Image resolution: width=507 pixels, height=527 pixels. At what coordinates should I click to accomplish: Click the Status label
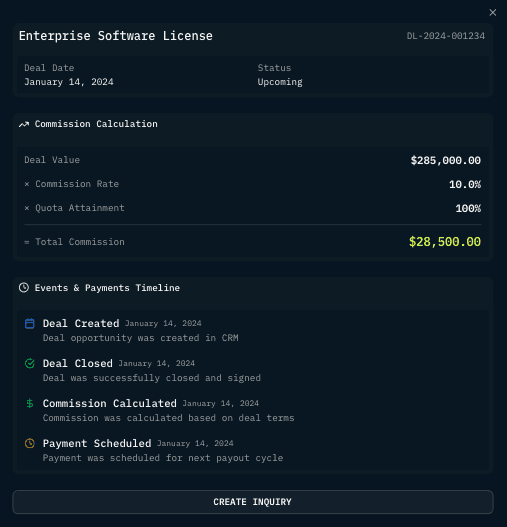pos(274,68)
